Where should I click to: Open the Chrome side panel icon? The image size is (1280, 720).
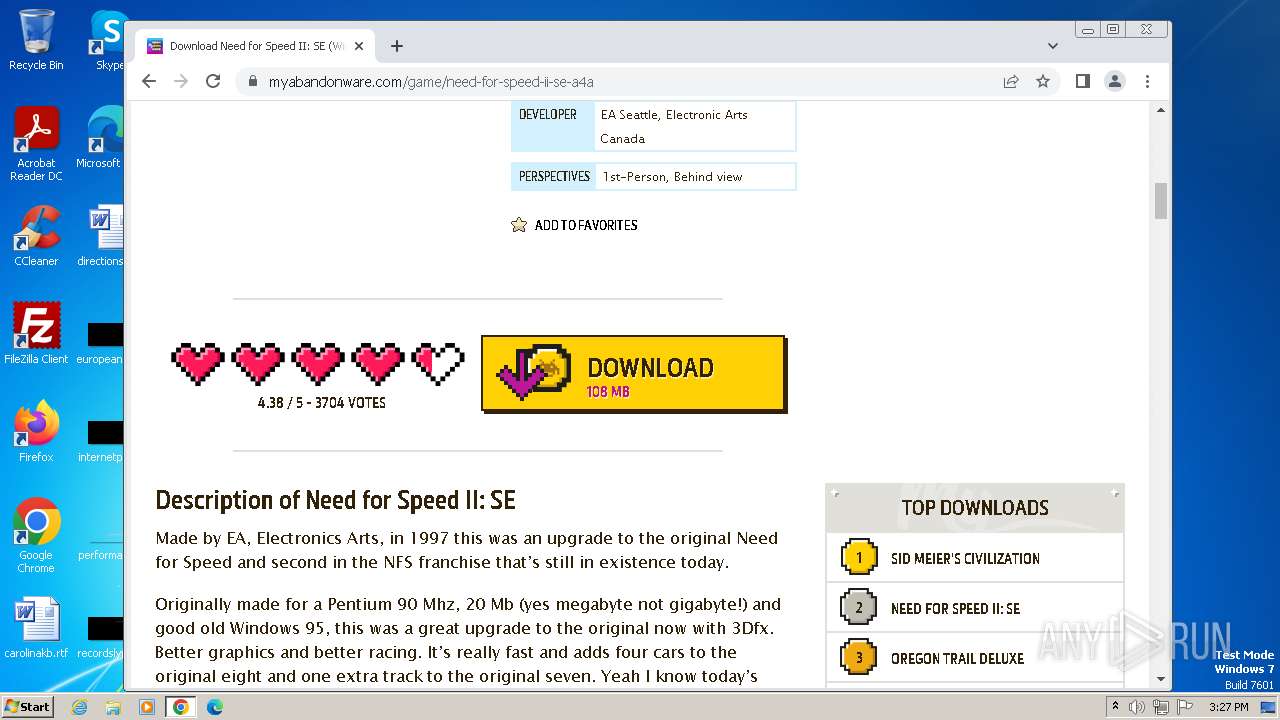click(1082, 81)
